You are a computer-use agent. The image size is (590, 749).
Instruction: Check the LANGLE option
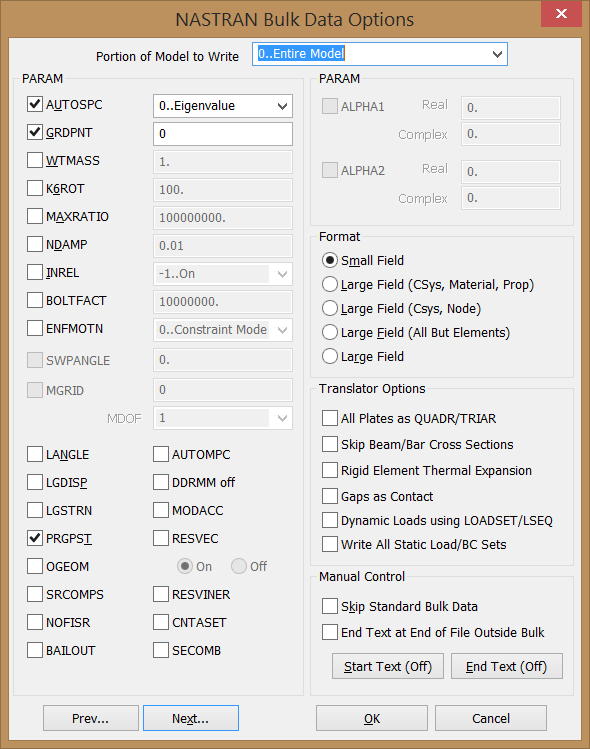pos(35,454)
